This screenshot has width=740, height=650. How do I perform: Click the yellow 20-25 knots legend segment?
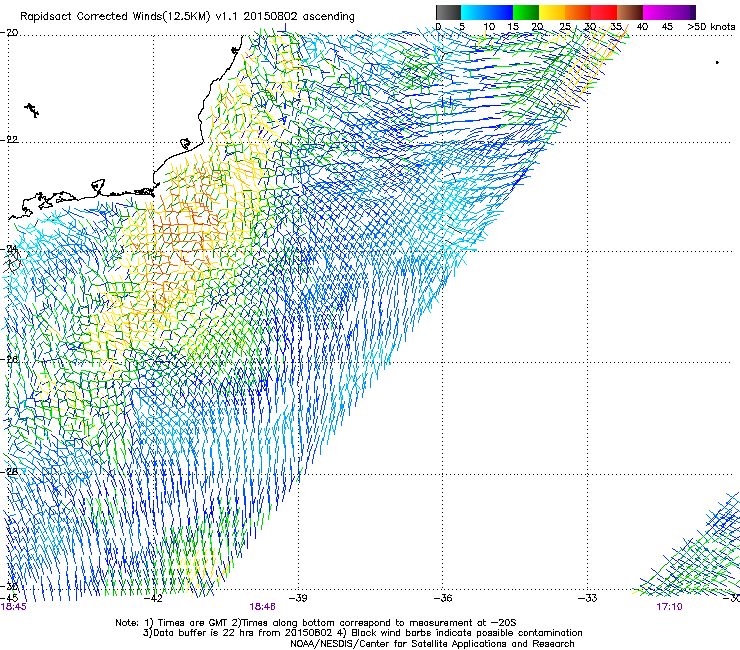(552, 12)
